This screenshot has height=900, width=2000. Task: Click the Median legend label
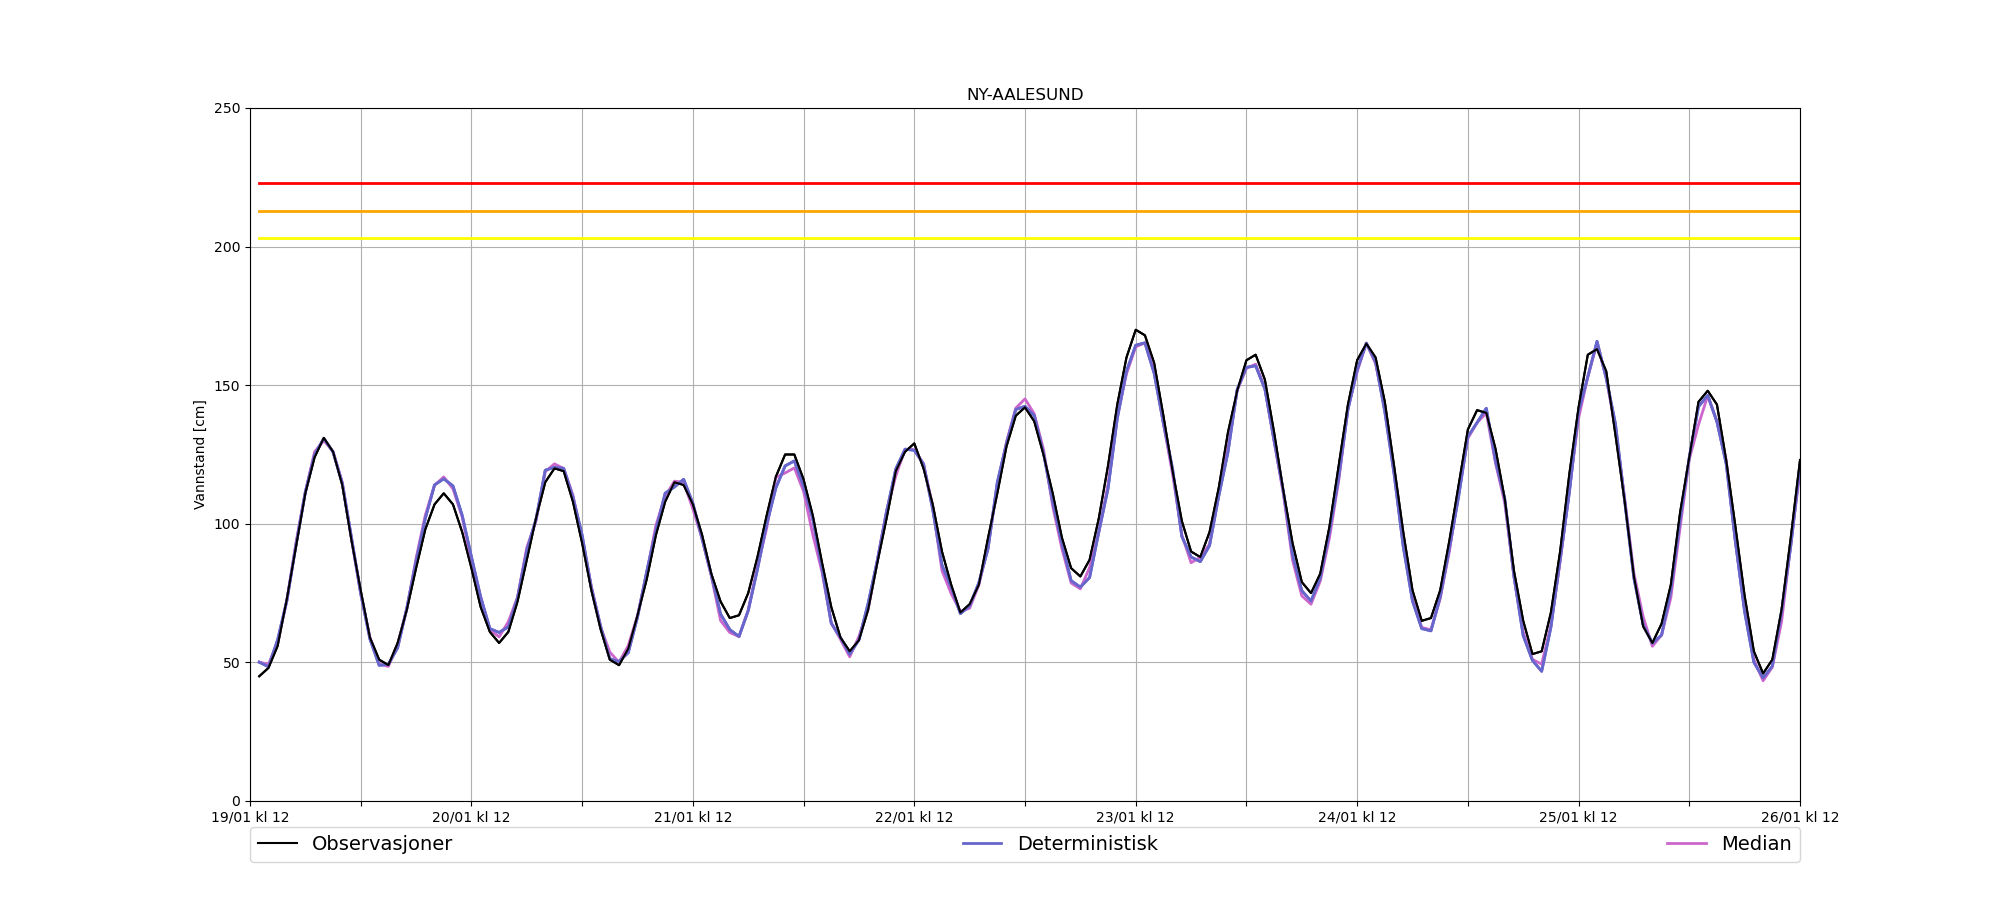click(1756, 844)
